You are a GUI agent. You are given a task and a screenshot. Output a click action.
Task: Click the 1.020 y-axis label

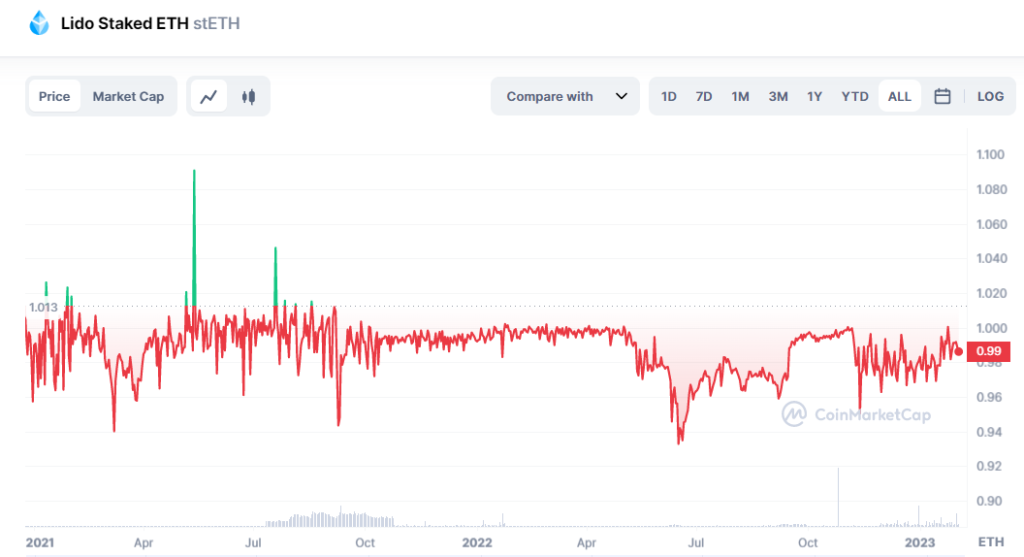[x=990, y=293]
